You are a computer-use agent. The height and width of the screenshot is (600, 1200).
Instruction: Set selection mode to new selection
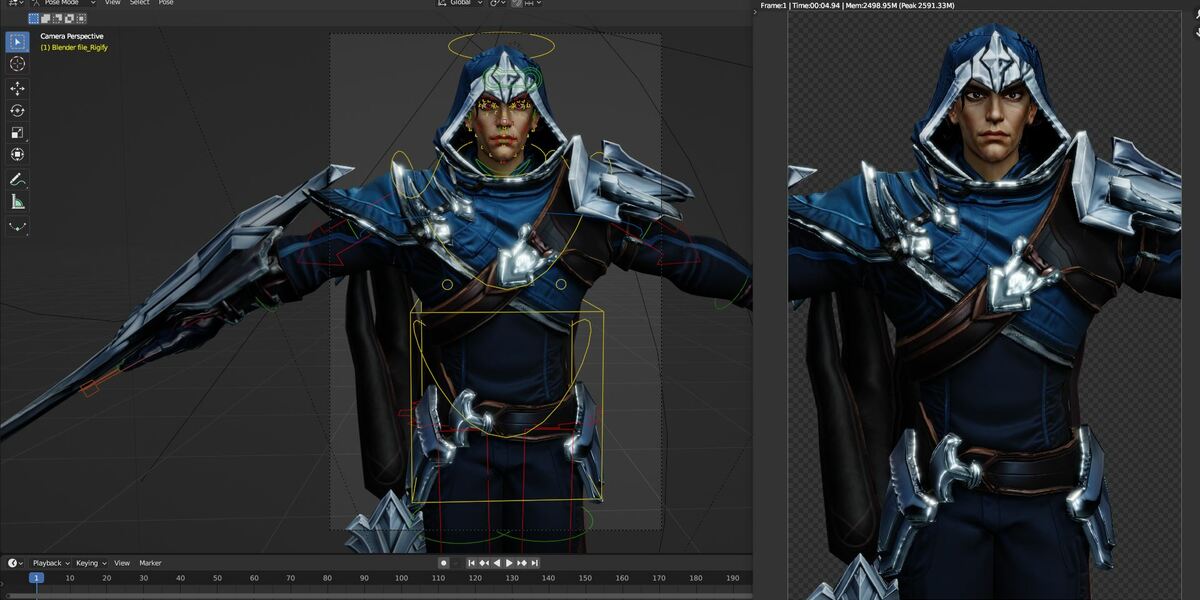click(x=33, y=18)
